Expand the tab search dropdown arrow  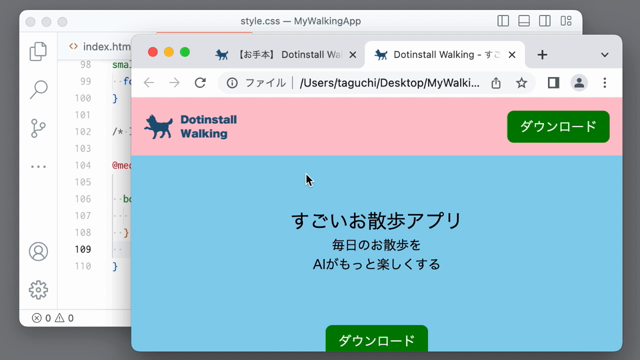(604, 55)
